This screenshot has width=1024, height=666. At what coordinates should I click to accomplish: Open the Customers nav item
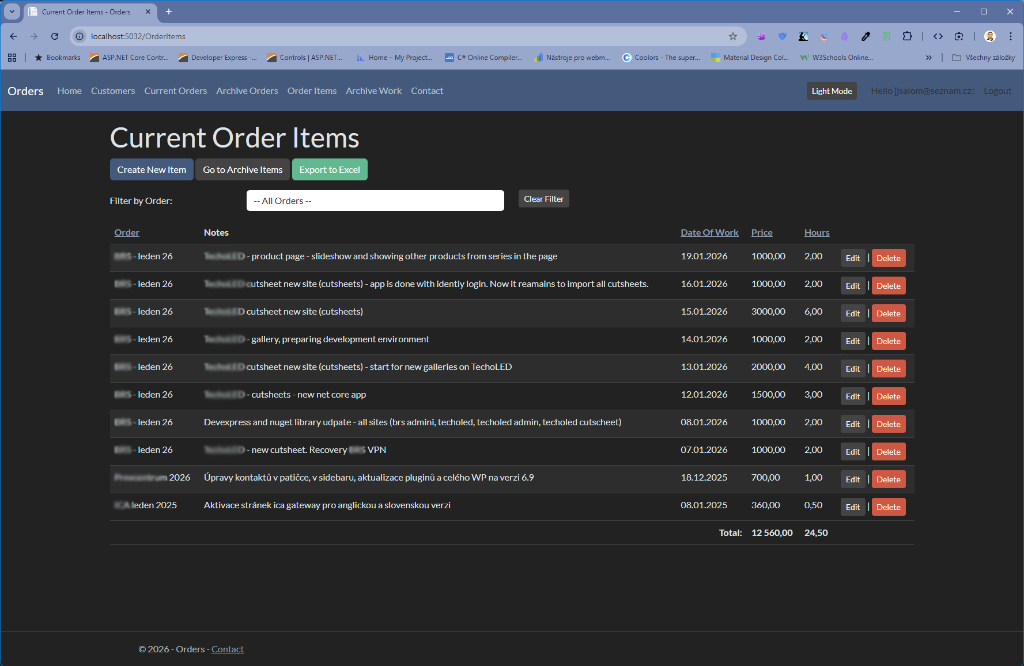[x=113, y=91]
